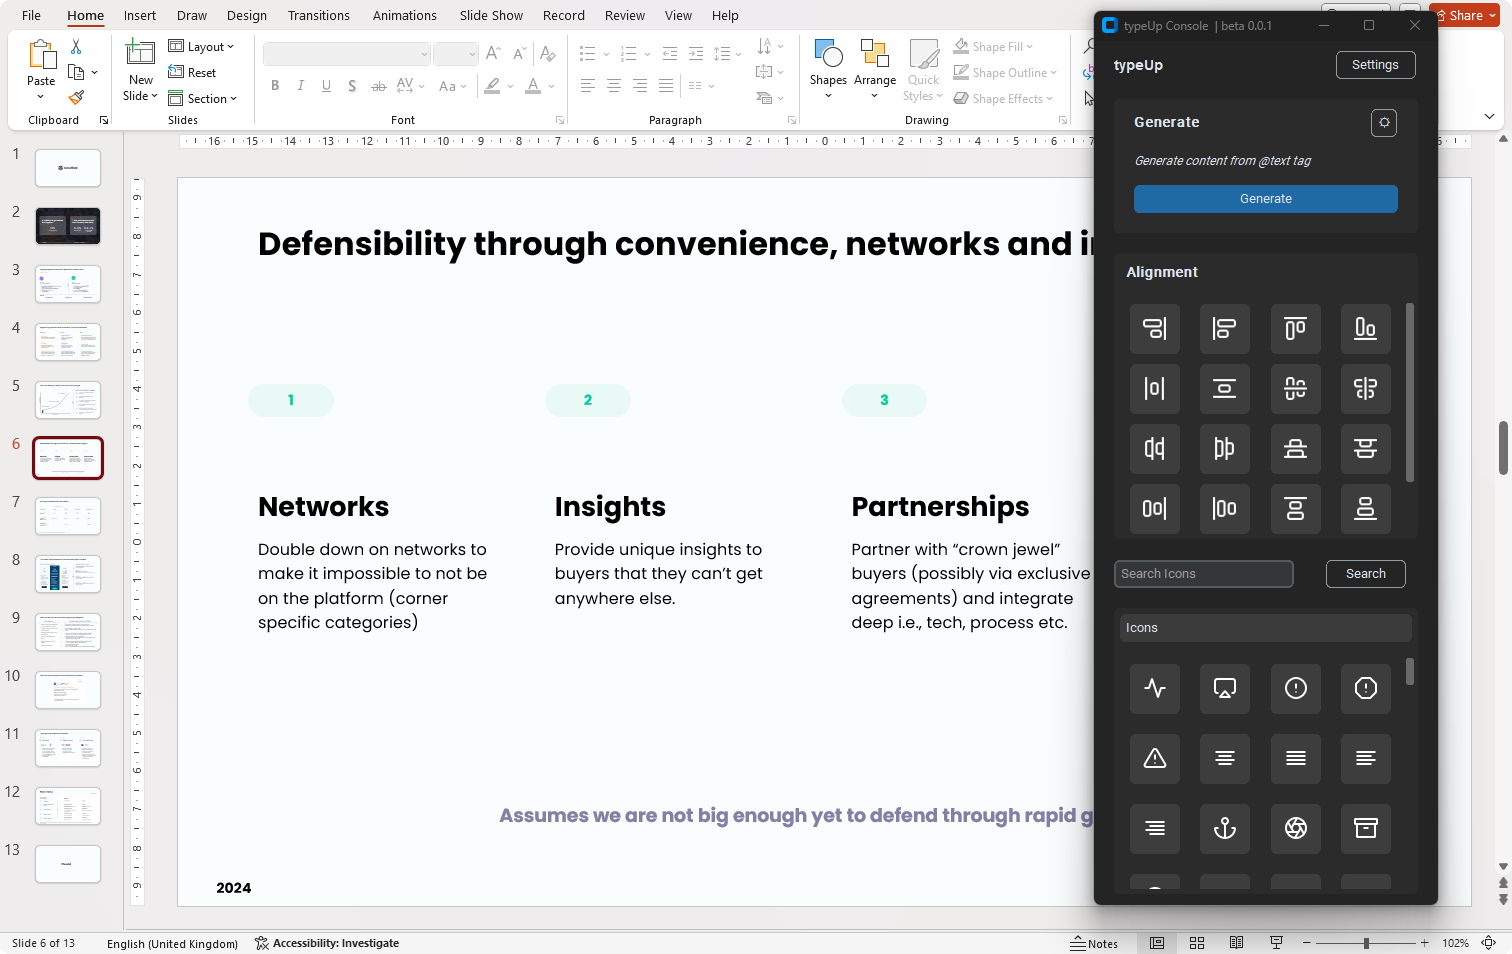Click the activity pulse icon

[1154, 688]
